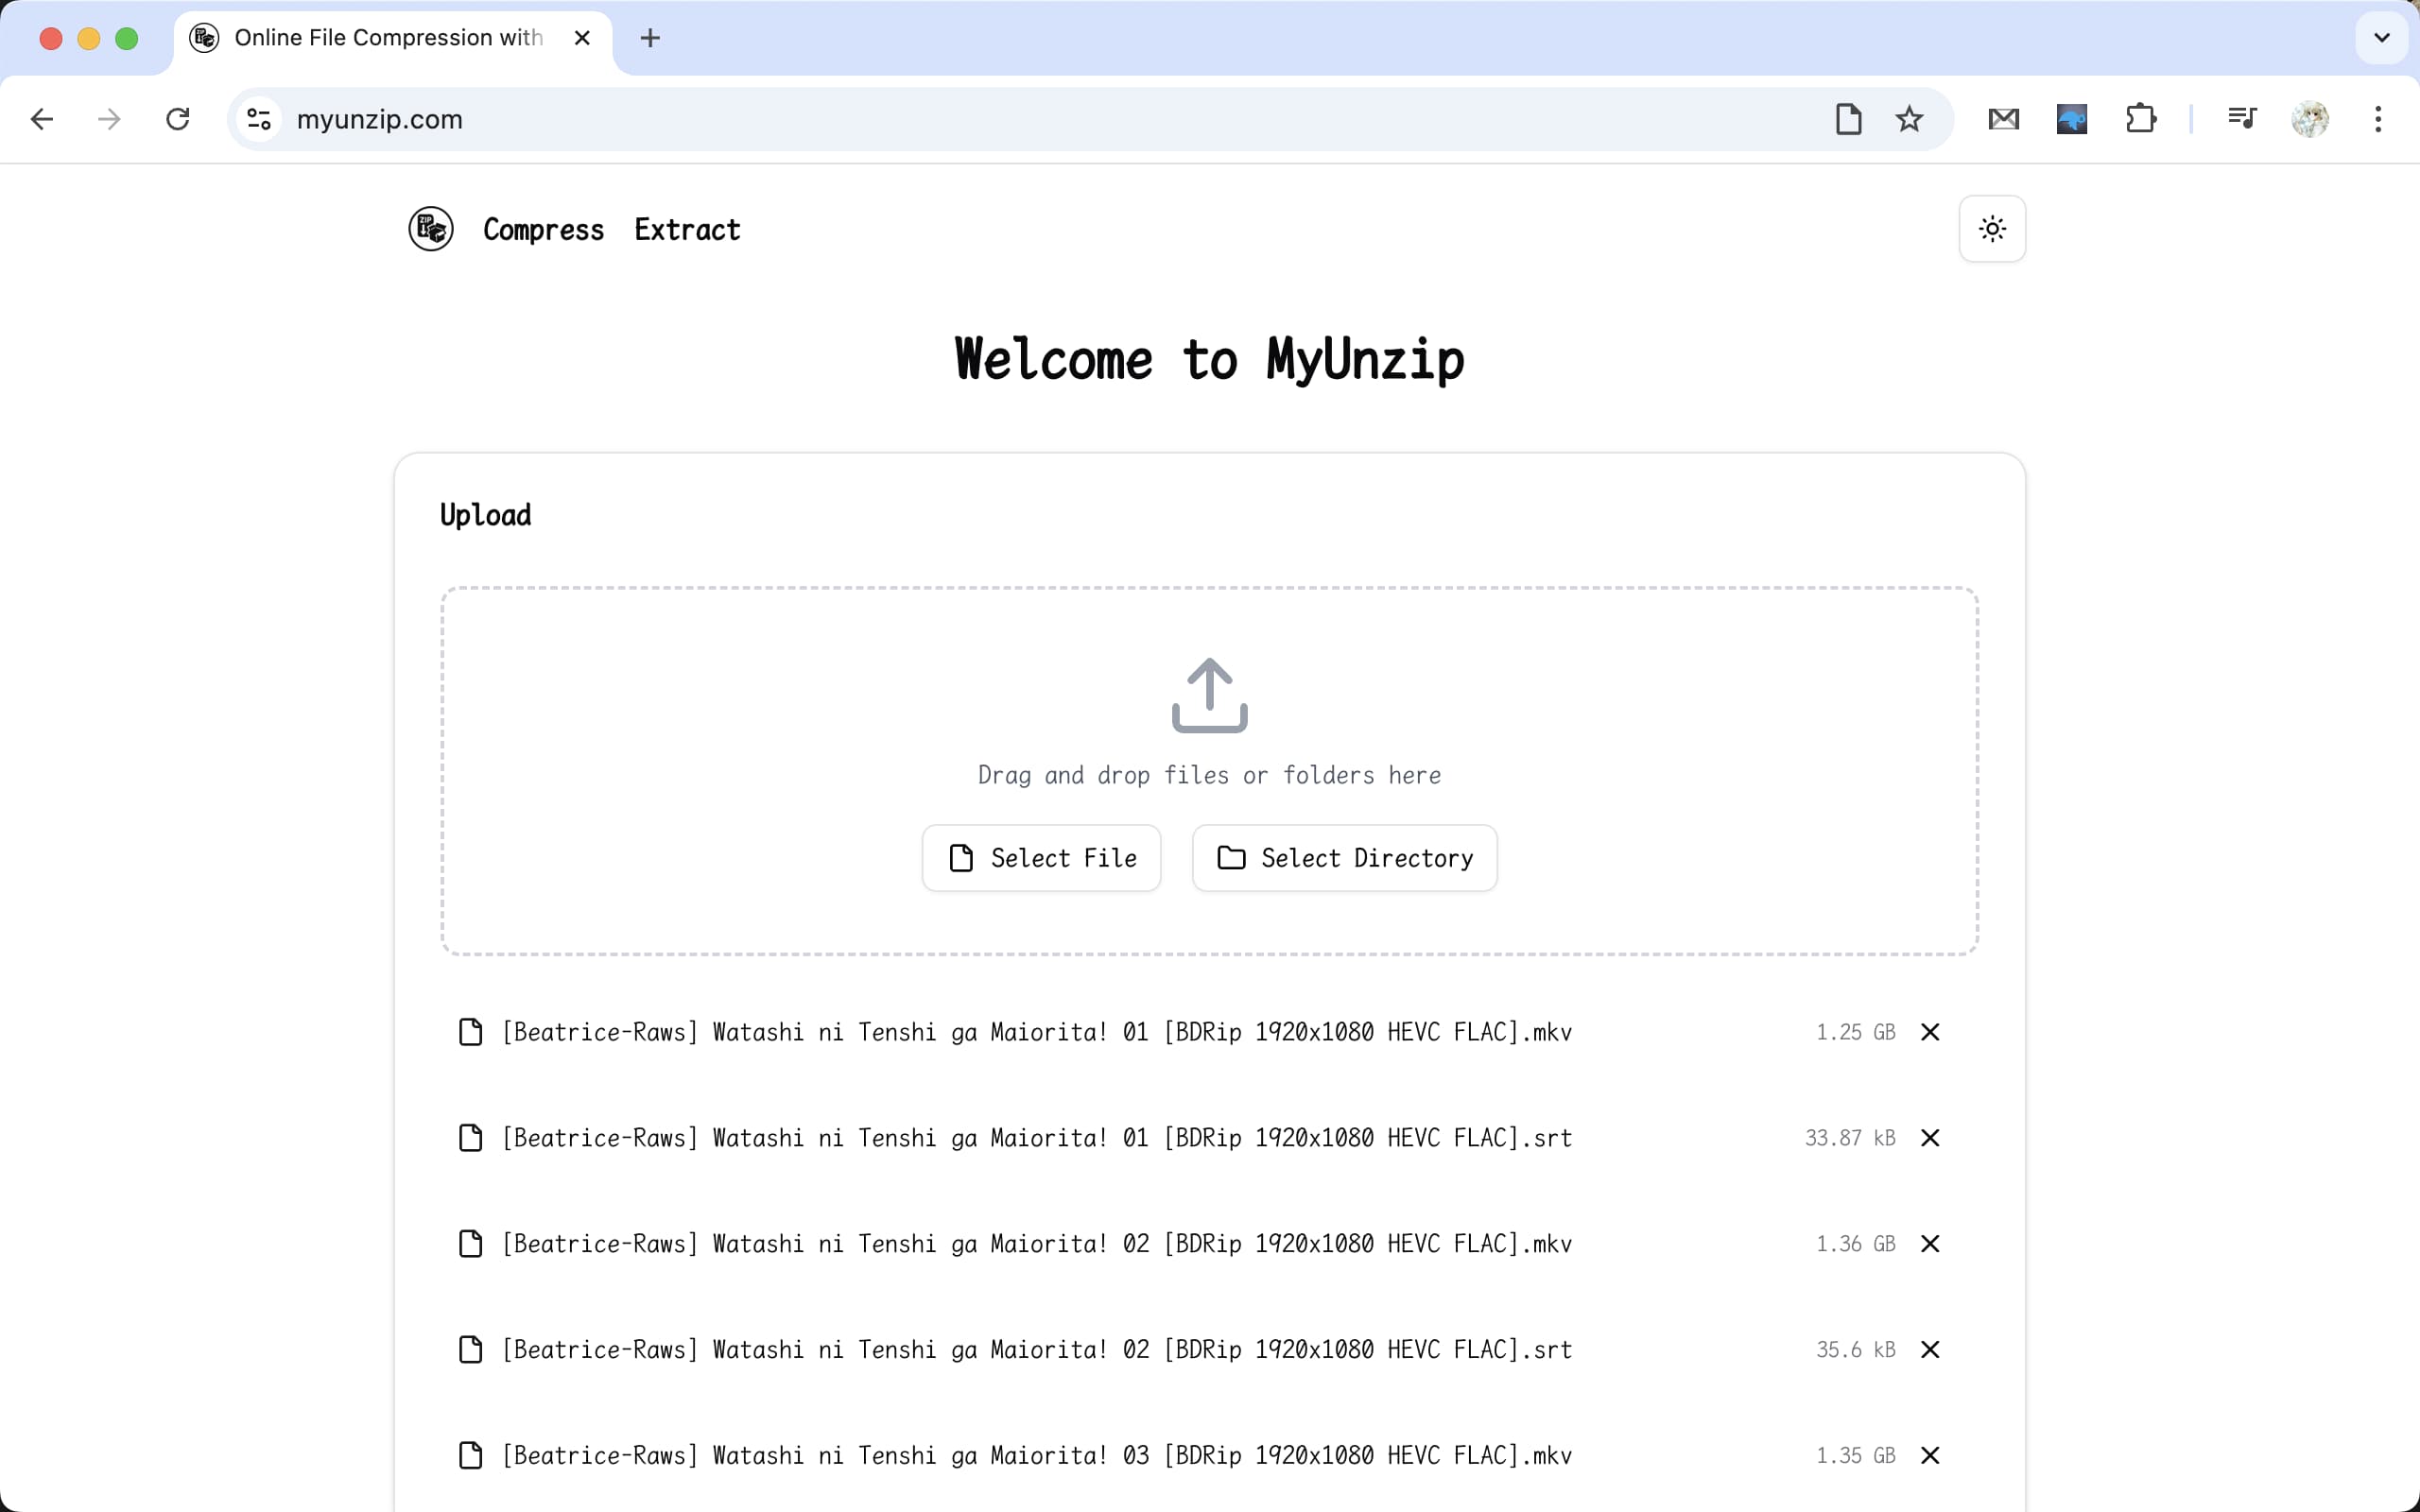Screen dimensions: 2420x1512
Task: Open the Extract page
Action: click(x=687, y=230)
